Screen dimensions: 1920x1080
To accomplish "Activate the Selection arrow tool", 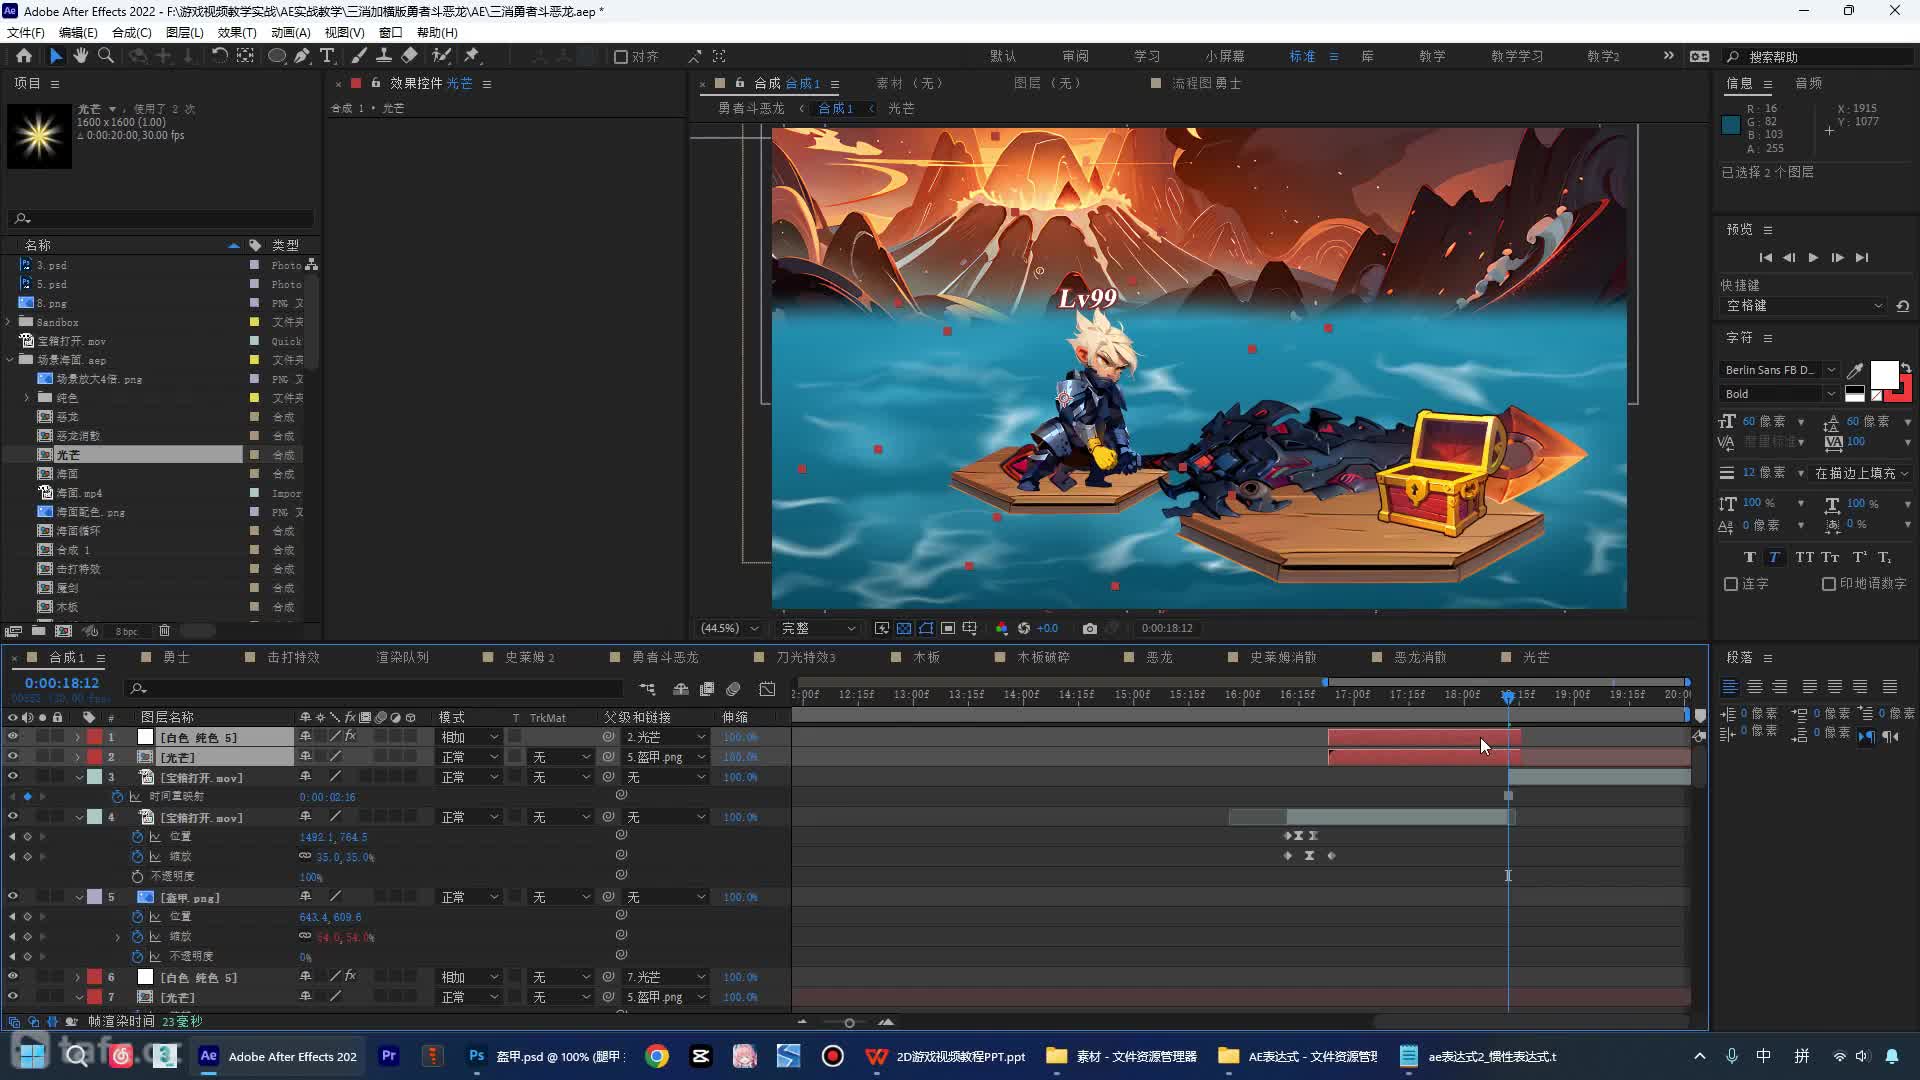I will 56,56.
